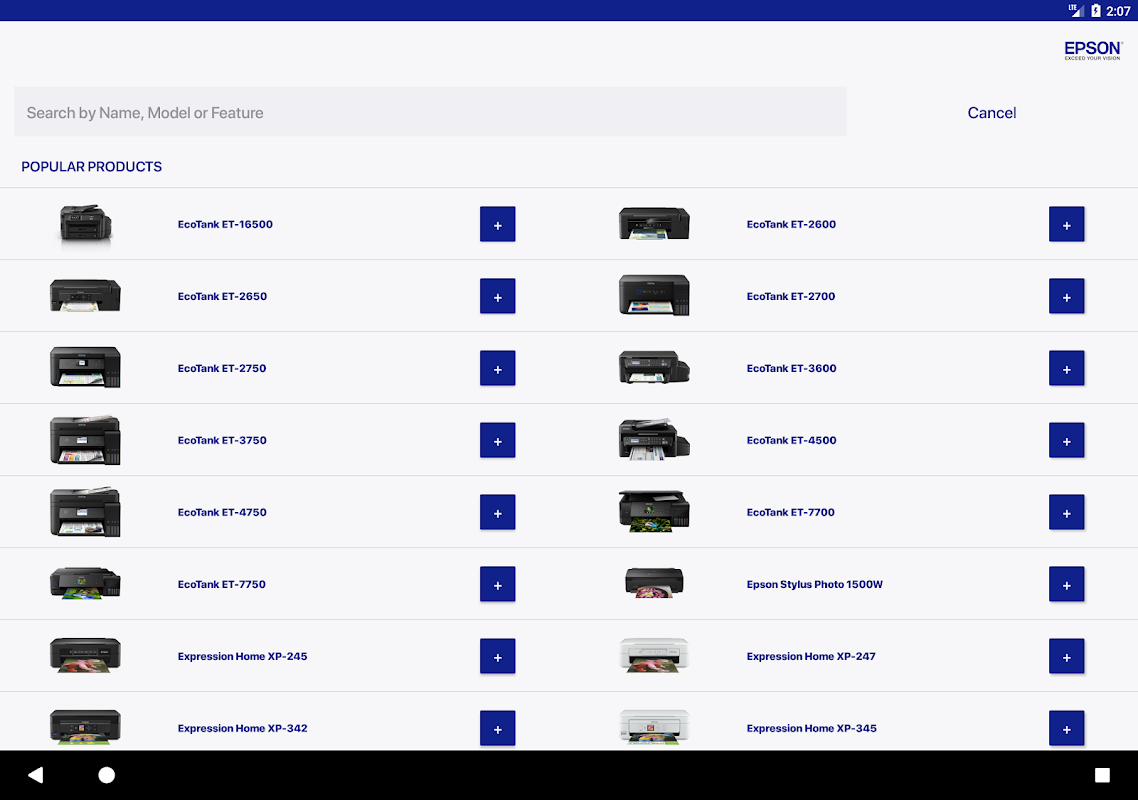Cancel the product search

991,113
